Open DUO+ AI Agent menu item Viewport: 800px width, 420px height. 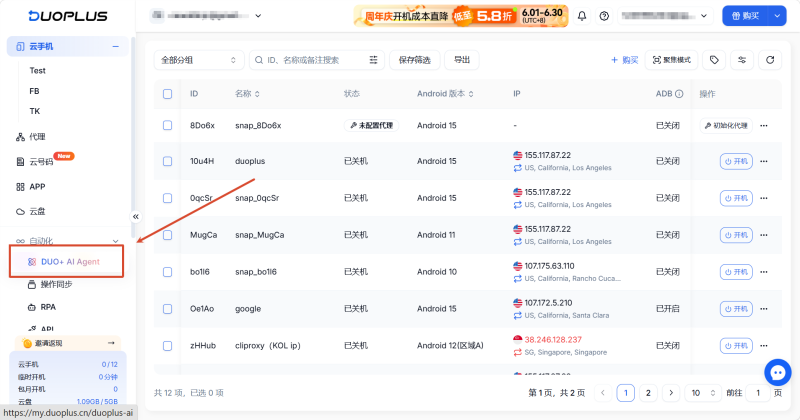pyautogui.click(x=66, y=262)
